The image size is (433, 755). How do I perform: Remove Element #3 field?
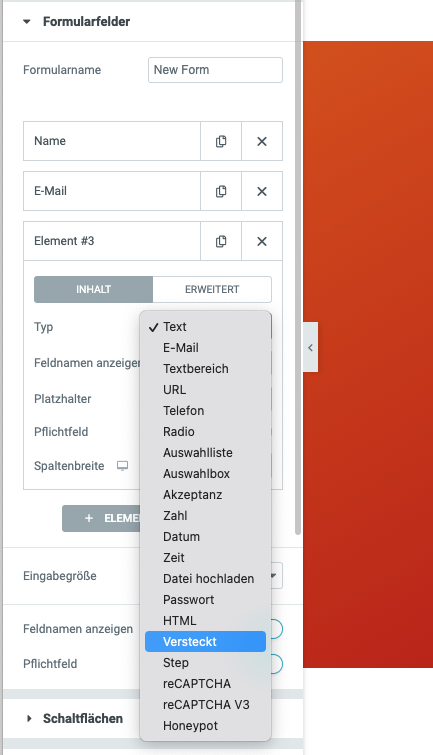(262, 241)
